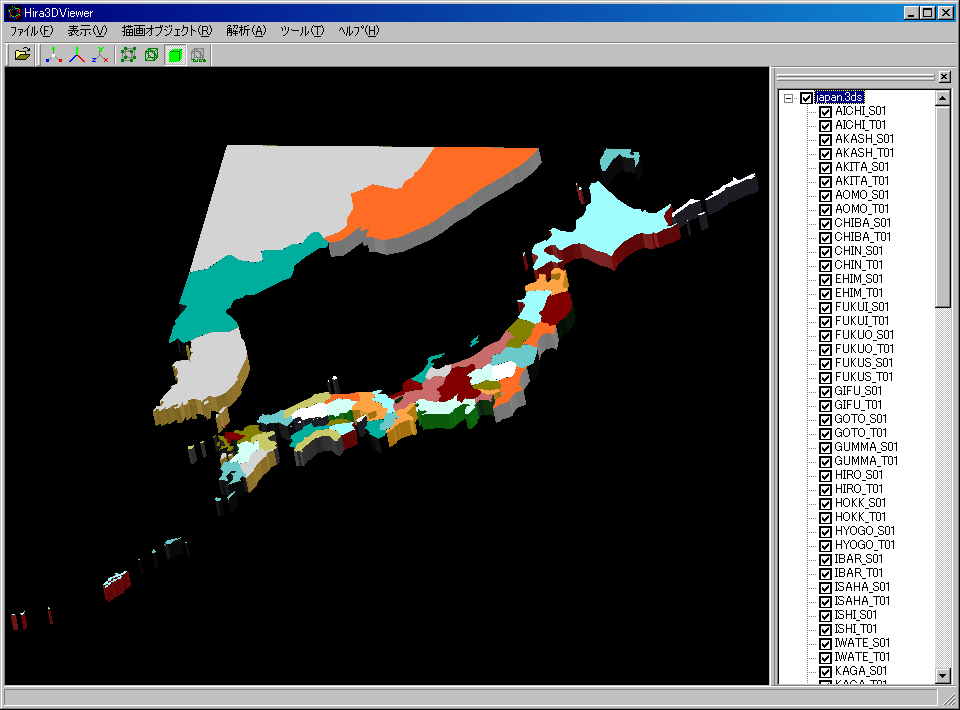960x710 pixels.
Task: Select the FUKUO_T01 tree item label
Action: point(864,349)
